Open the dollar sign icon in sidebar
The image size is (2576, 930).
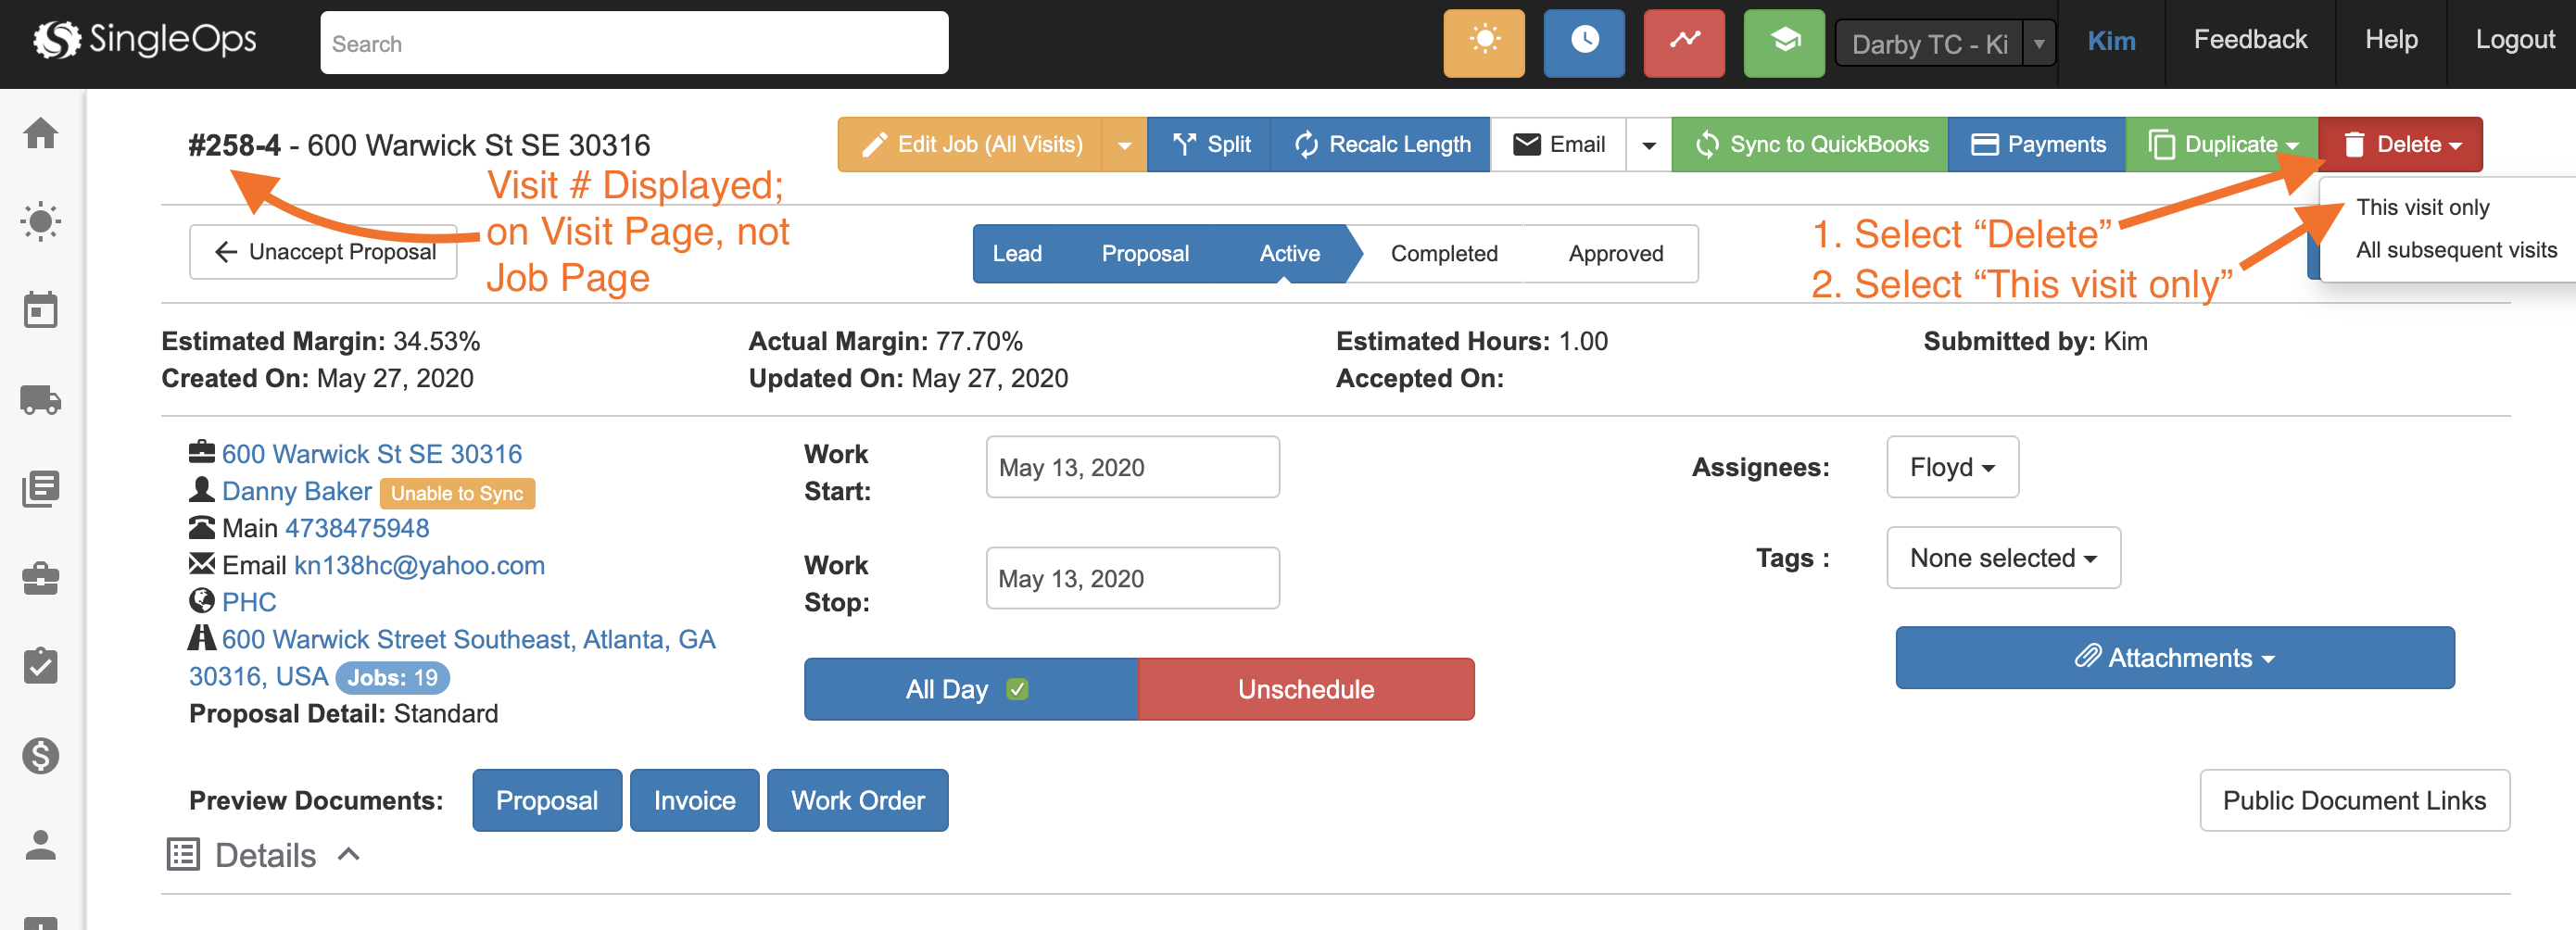coord(41,755)
